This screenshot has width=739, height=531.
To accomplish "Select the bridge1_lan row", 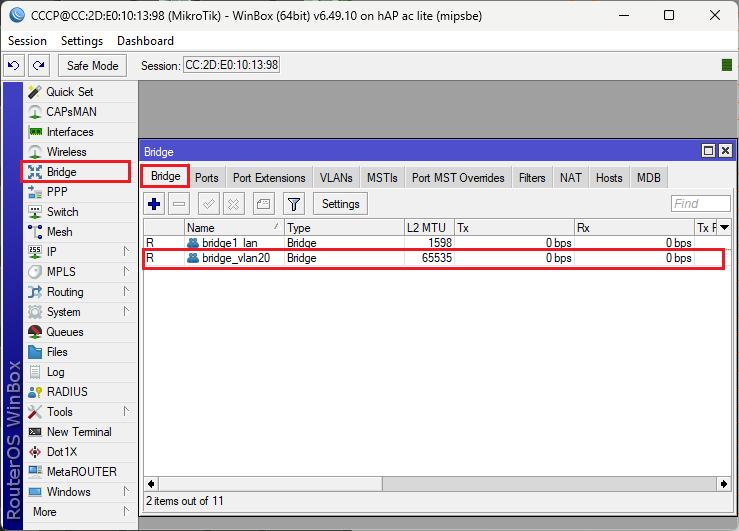I will tap(437, 243).
